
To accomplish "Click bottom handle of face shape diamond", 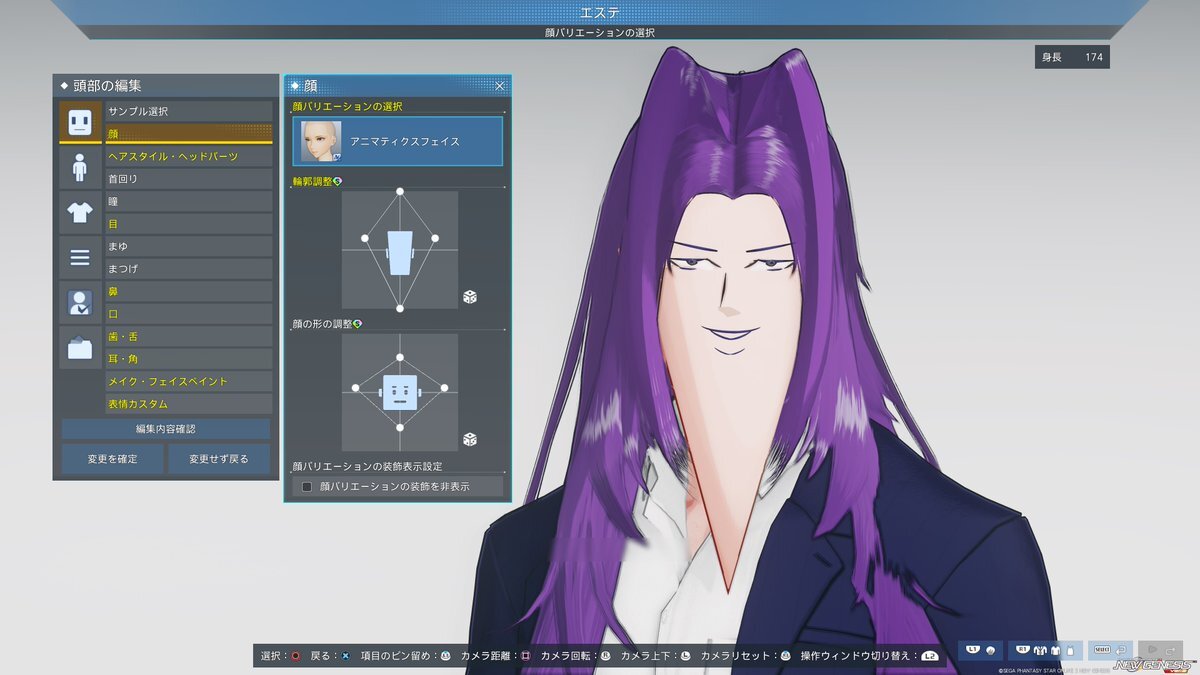I will (400, 427).
